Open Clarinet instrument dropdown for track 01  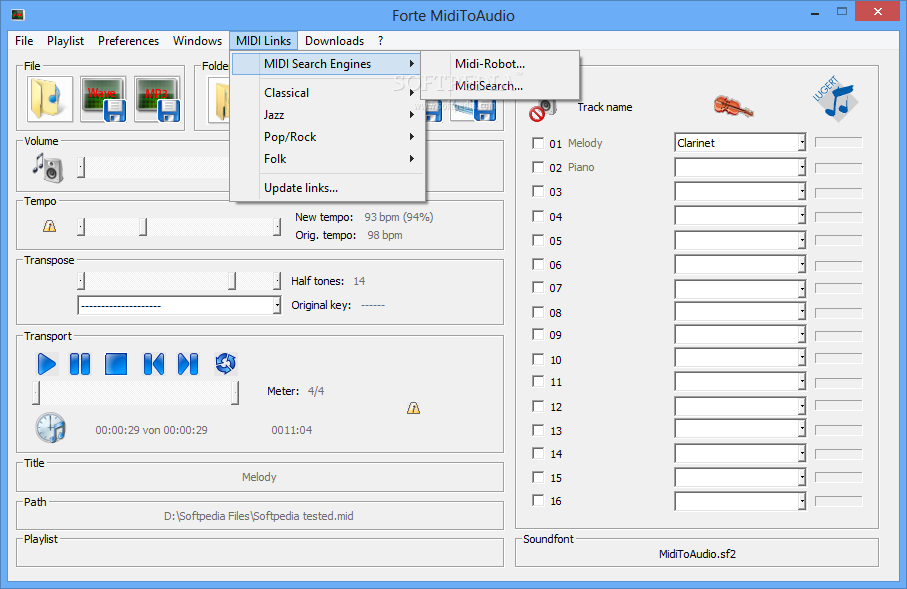pos(802,143)
